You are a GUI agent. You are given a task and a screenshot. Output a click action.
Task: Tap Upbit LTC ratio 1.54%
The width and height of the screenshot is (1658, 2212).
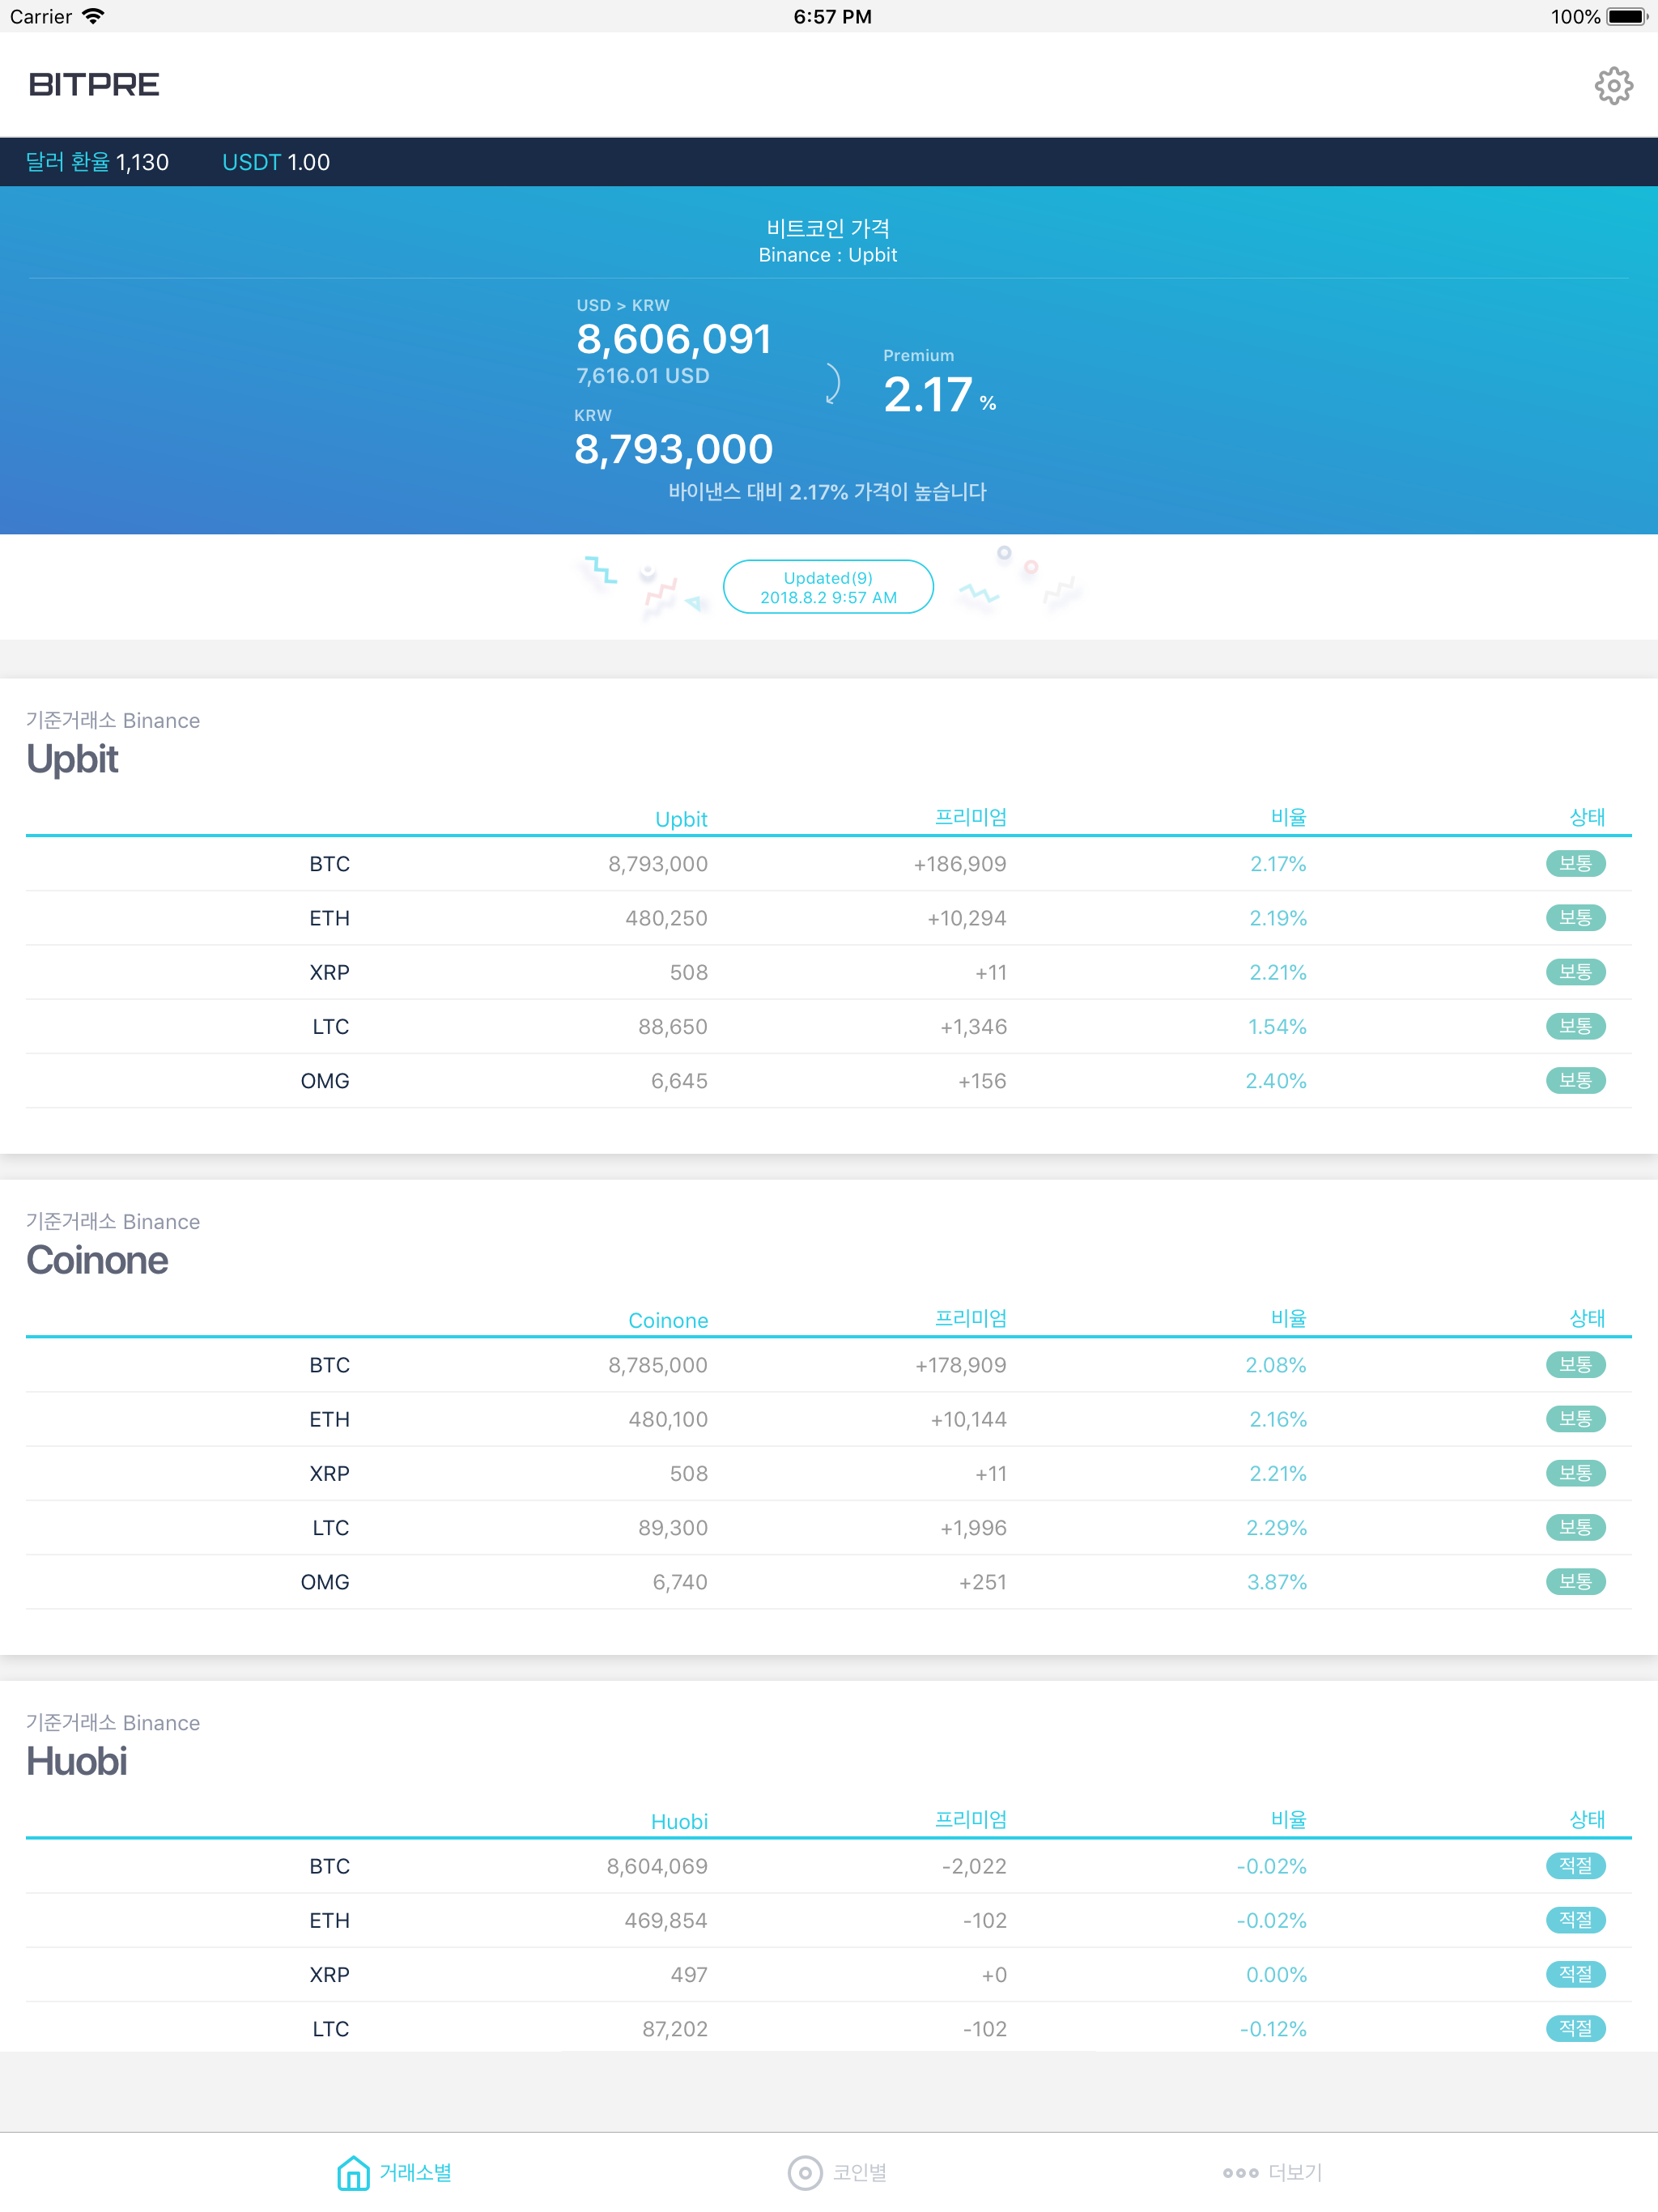point(1277,1026)
